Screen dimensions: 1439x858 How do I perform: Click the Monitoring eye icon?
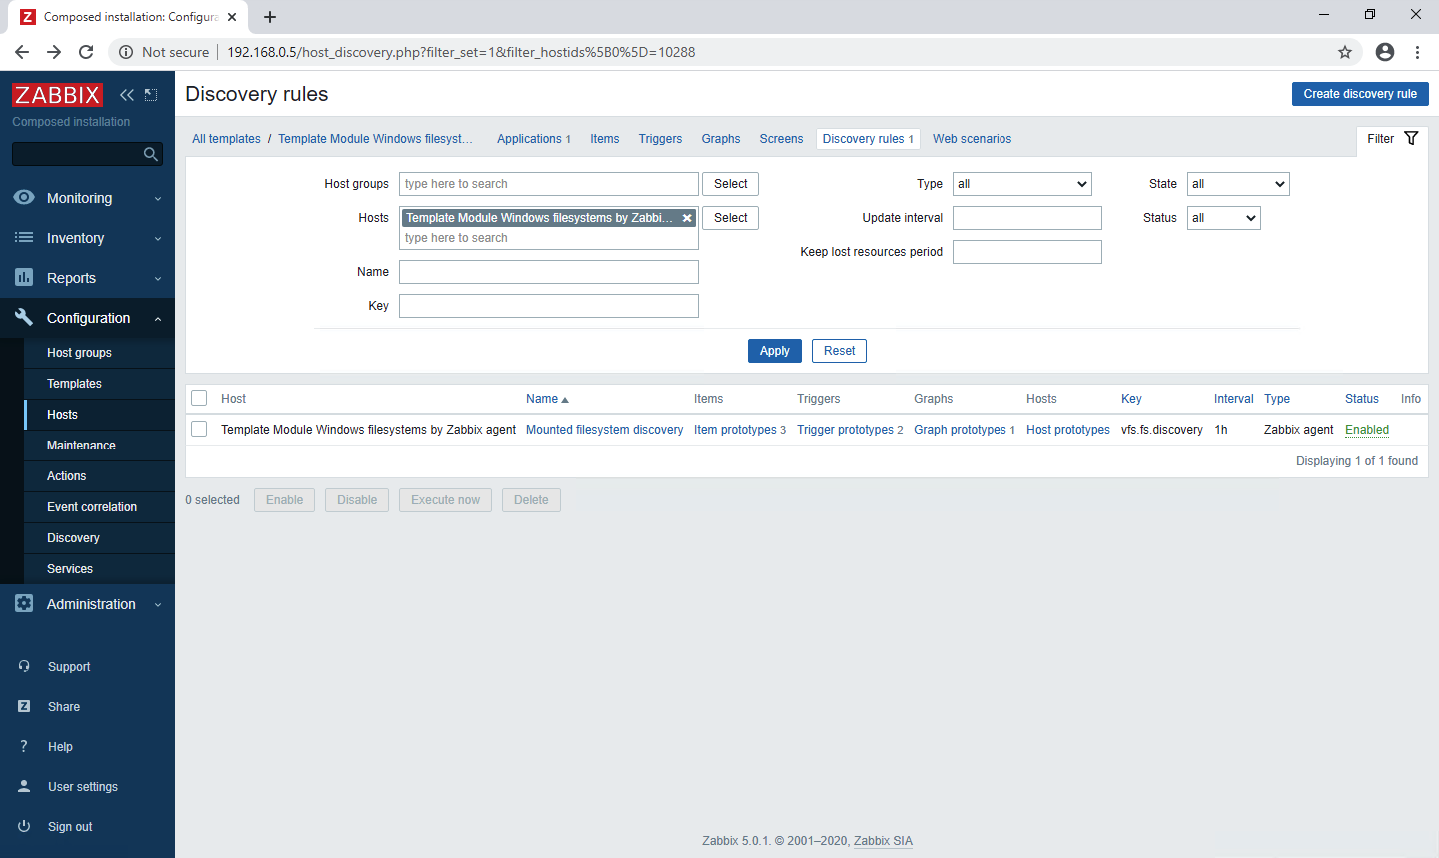(24, 198)
